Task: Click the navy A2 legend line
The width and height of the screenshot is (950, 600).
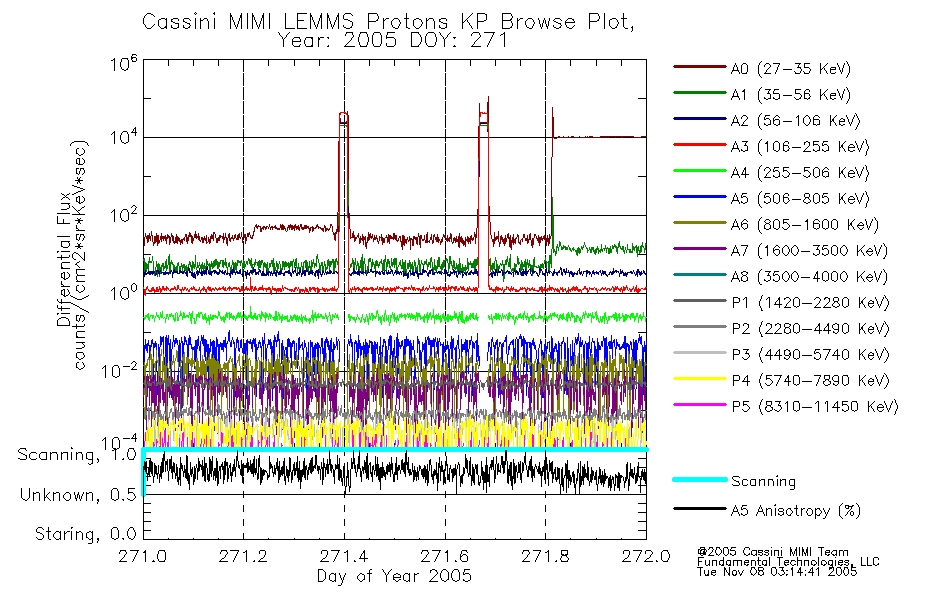Action: tap(699, 119)
